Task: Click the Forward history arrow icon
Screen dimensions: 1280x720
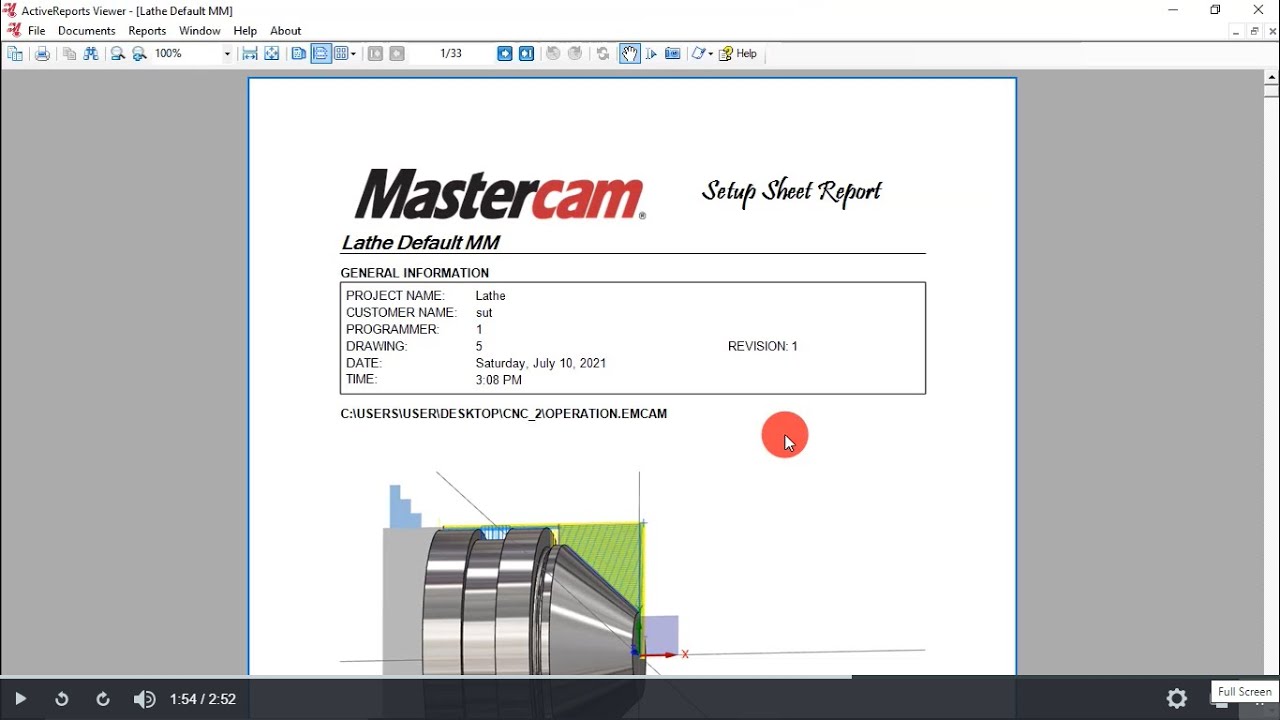Action: pos(575,54)
